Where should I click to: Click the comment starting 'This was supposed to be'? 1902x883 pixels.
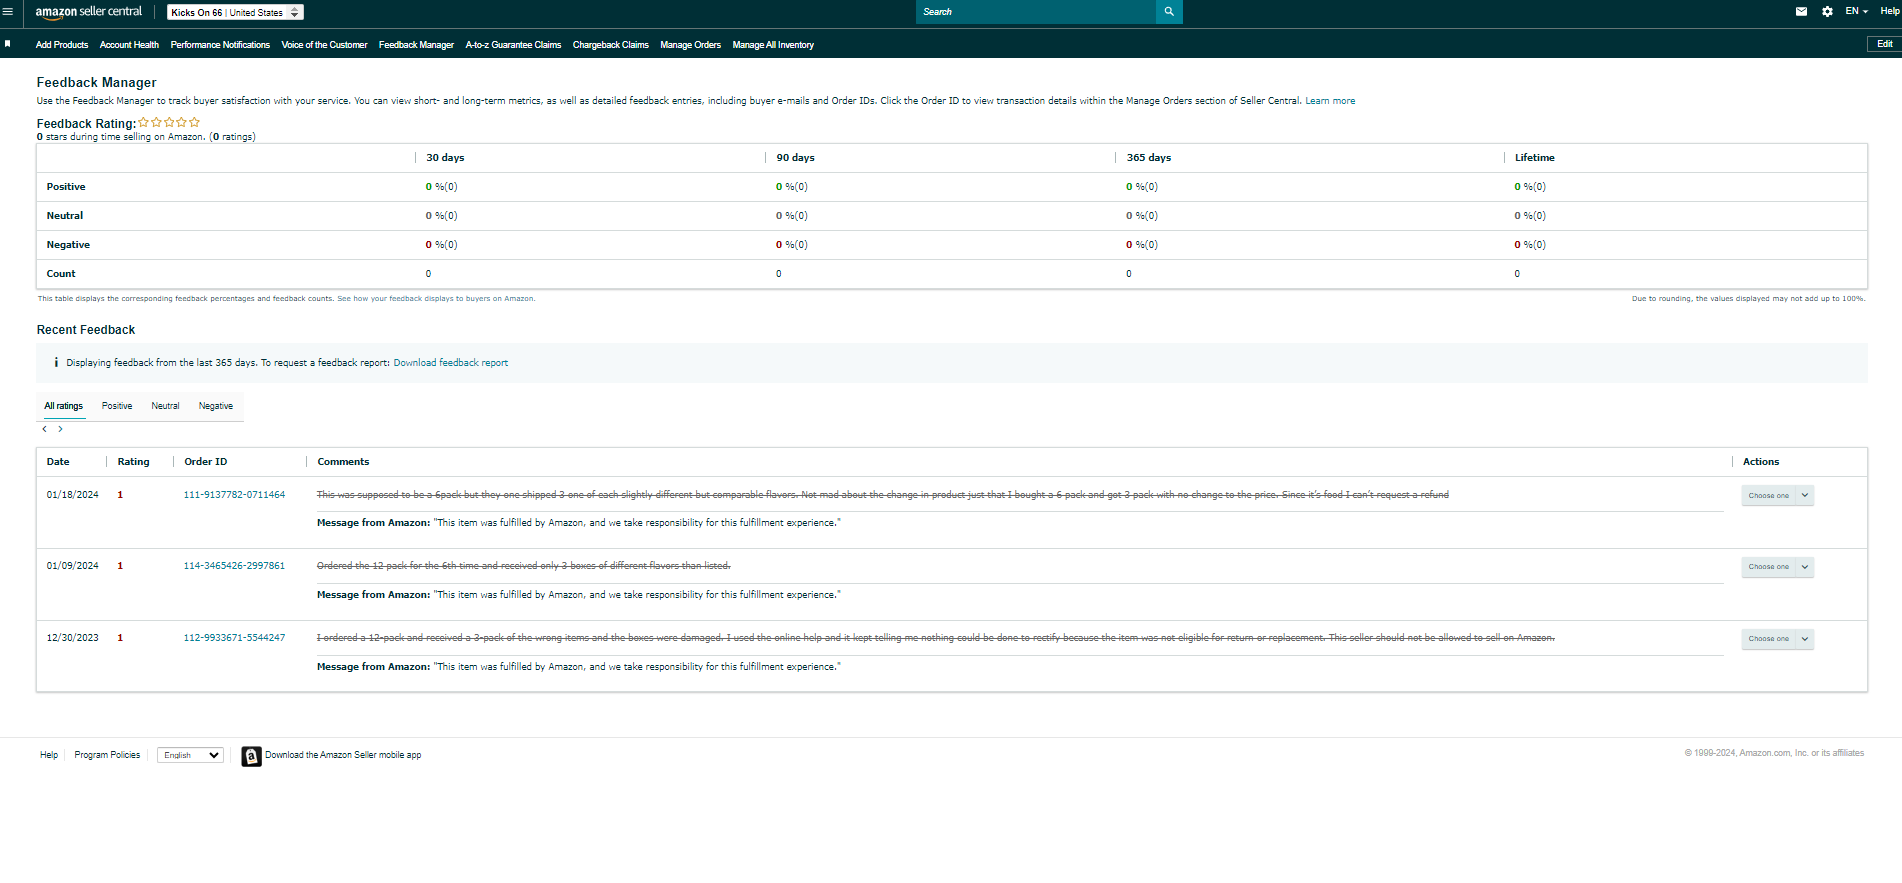click(883, 495)
